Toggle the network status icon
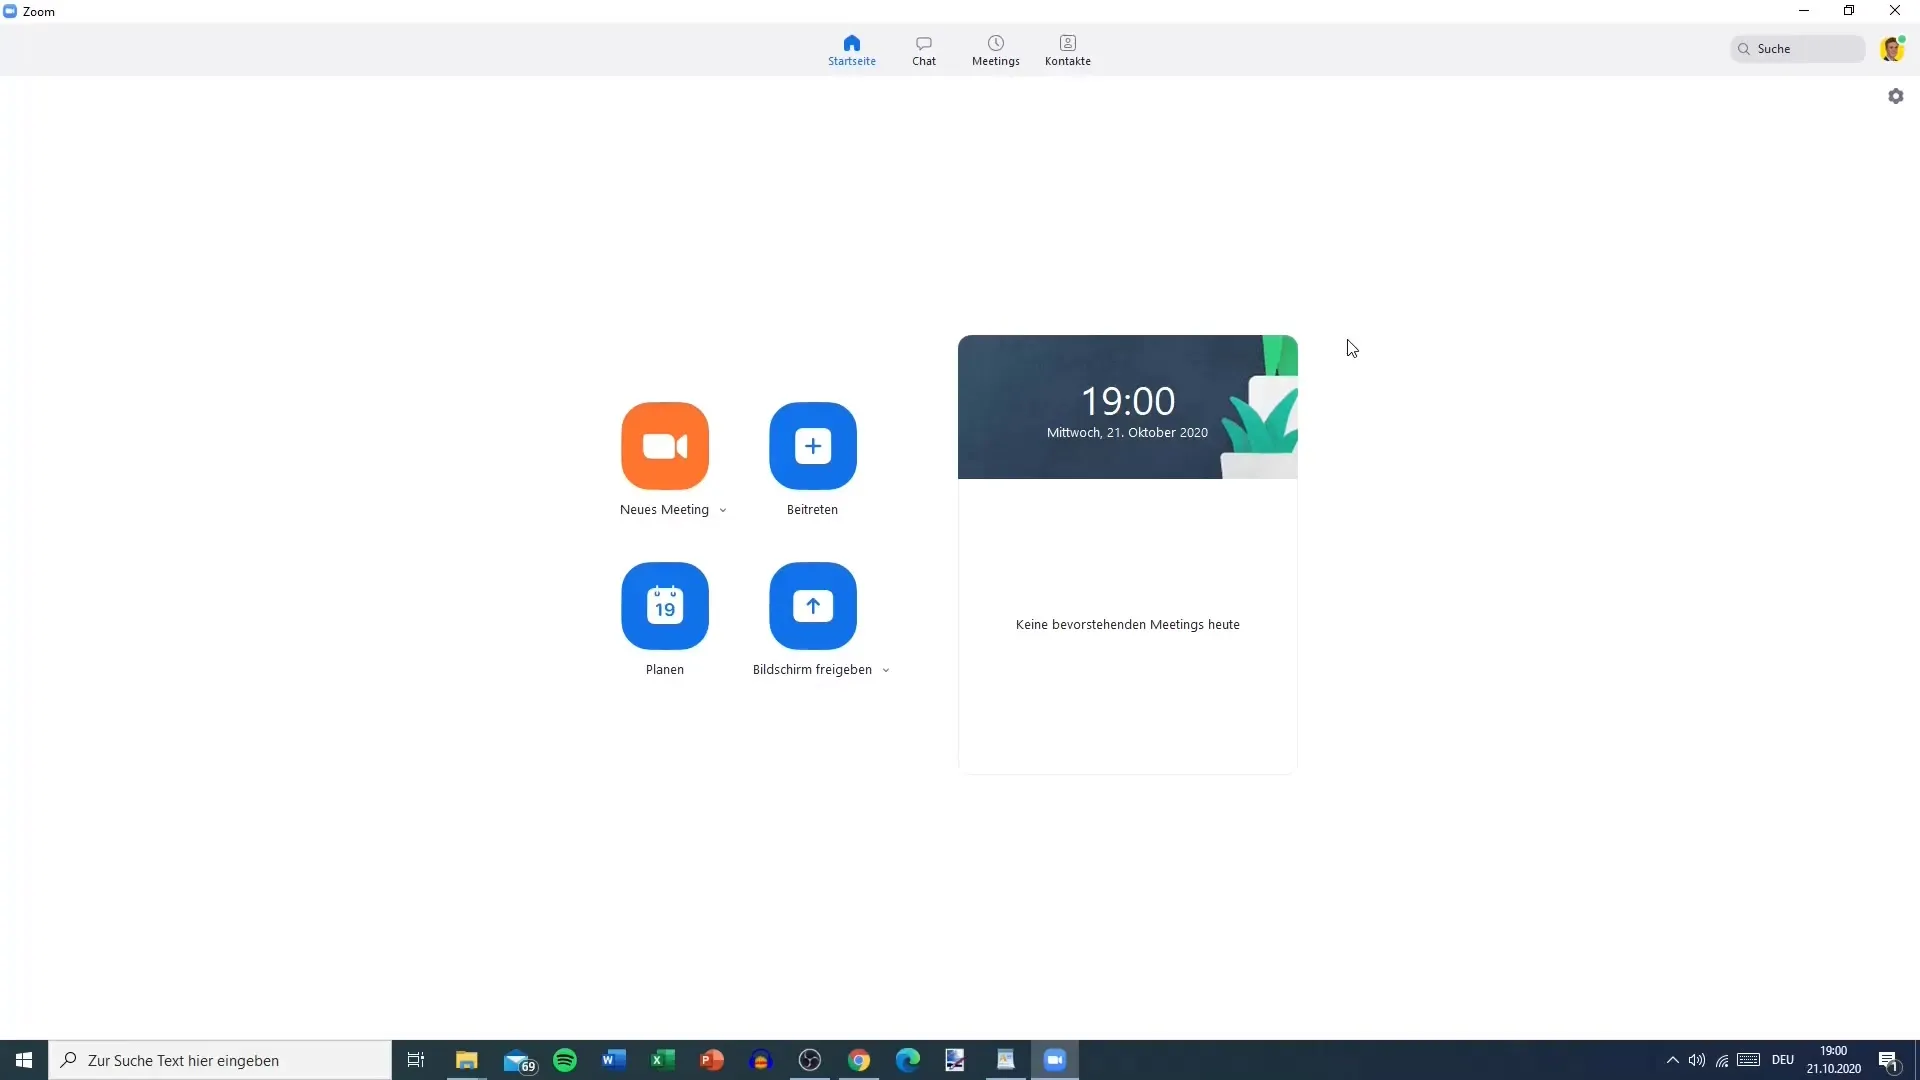 click(x=1722, y=1060)
